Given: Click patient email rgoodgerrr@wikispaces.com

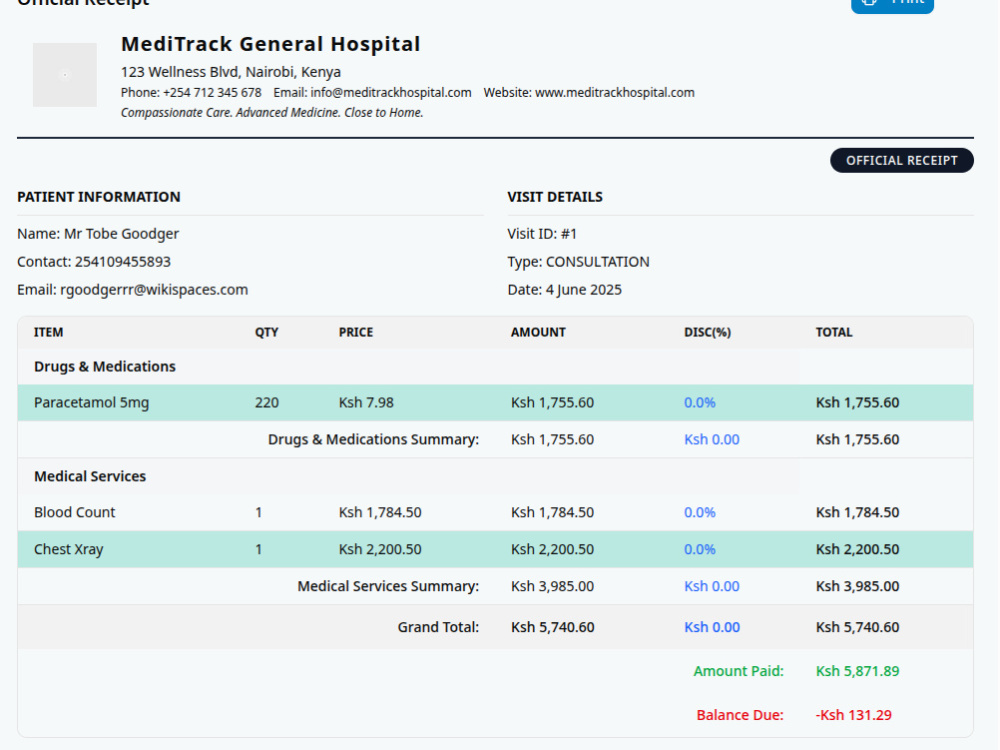Looking at the screenshot, I should [x=154, y=290].
